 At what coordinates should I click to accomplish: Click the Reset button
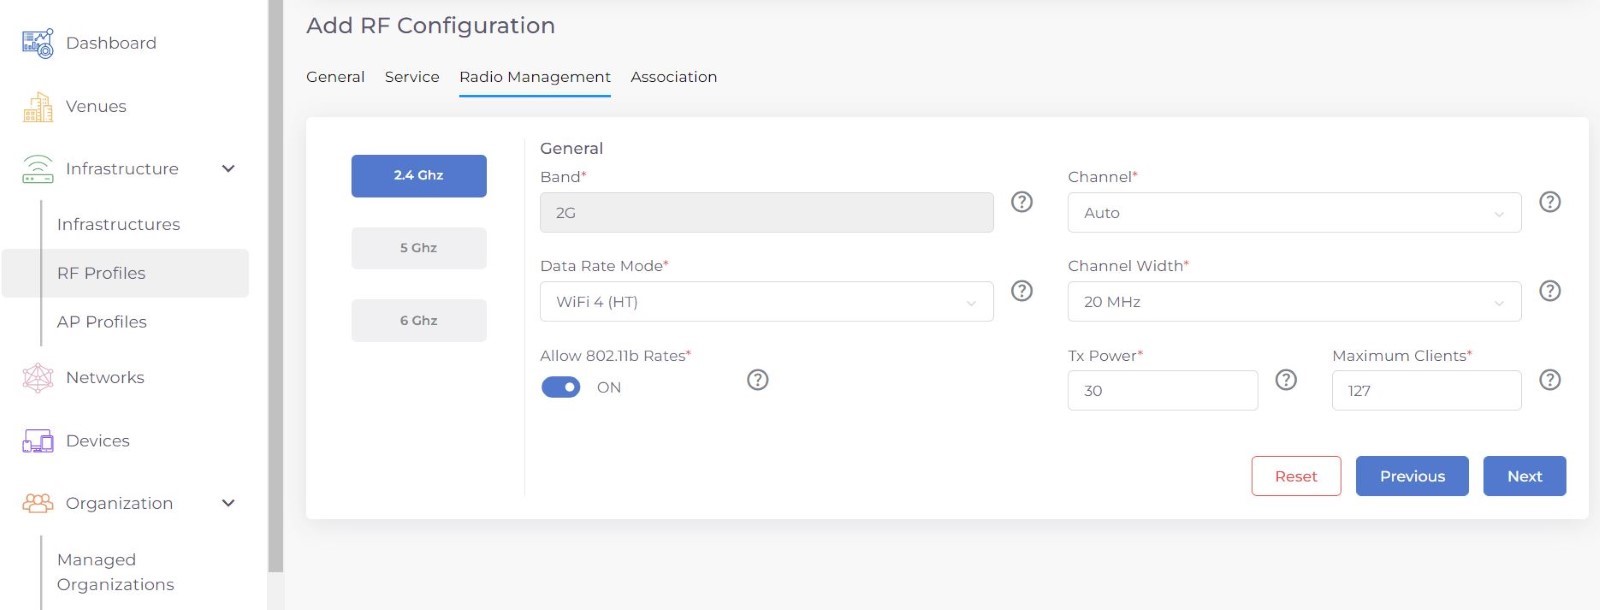[x=1295, y=476]
